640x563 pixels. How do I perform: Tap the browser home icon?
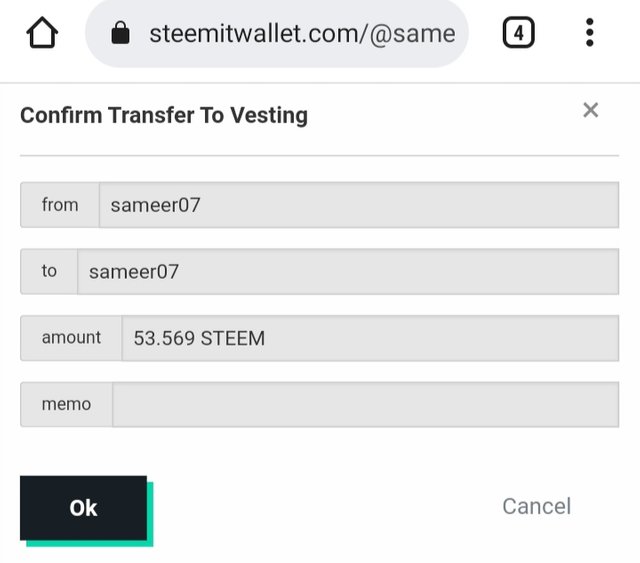42,34
